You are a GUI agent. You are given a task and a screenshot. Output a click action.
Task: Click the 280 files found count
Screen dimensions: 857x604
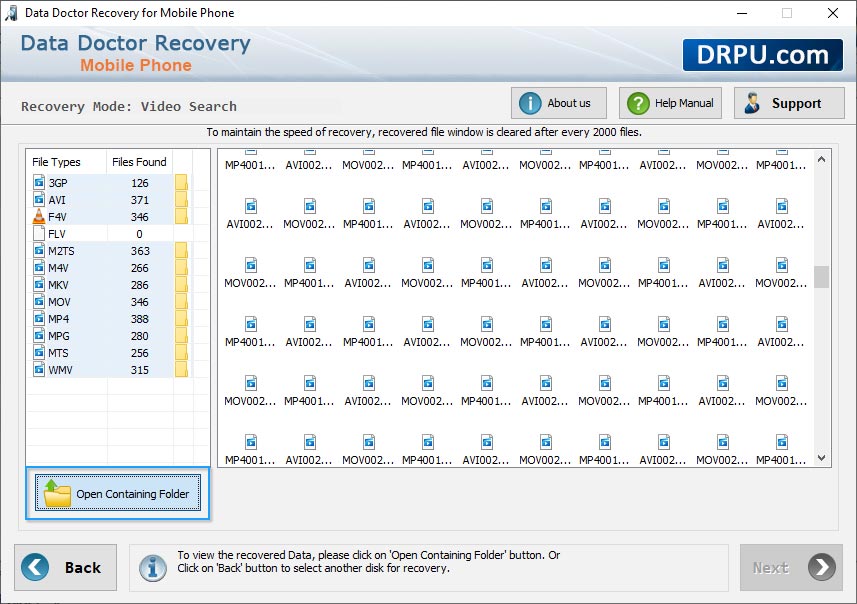tap(139, 336)
